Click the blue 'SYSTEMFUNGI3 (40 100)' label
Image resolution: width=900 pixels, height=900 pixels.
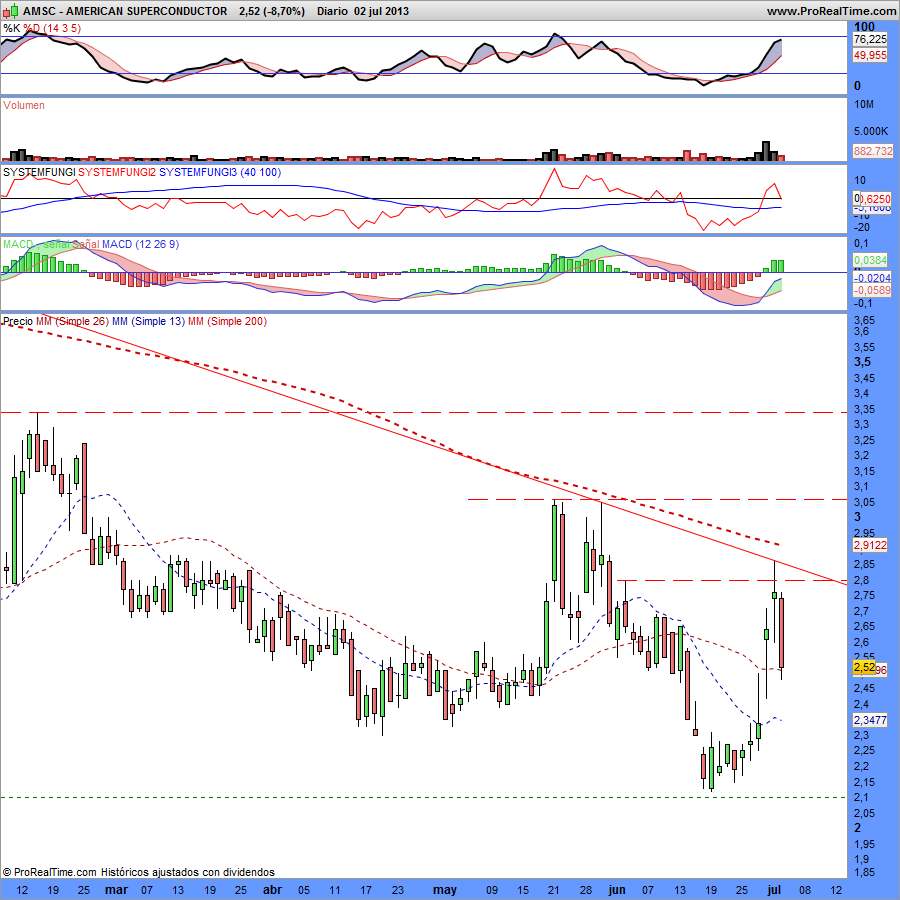click(220, 172)
